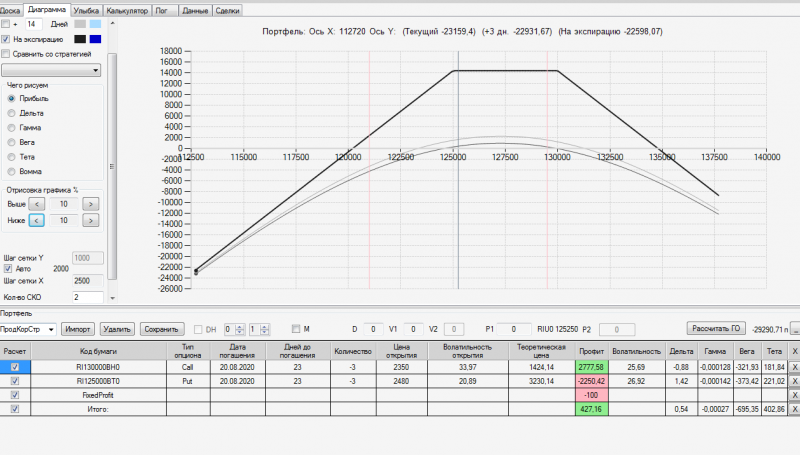
Task: Decrease the "Ниже" chart cutoff percentage
Action: point(37,220)
